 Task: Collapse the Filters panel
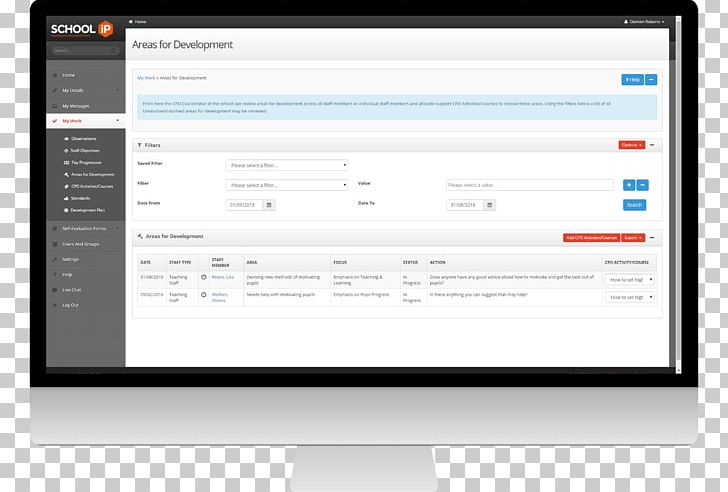coord(653,145)
